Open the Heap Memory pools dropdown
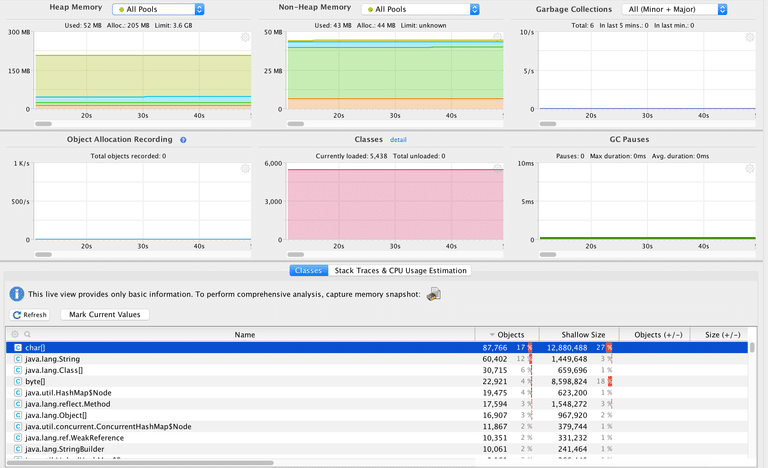The width and height of the screenshot is (768, 468). coord(158,9)
